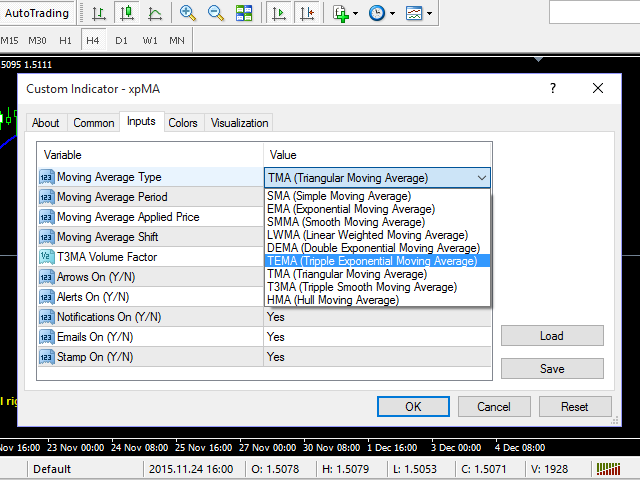This screenshot has height=480, width=640.
Task: Select M30 timeframe
Action: tap(37, 40)
